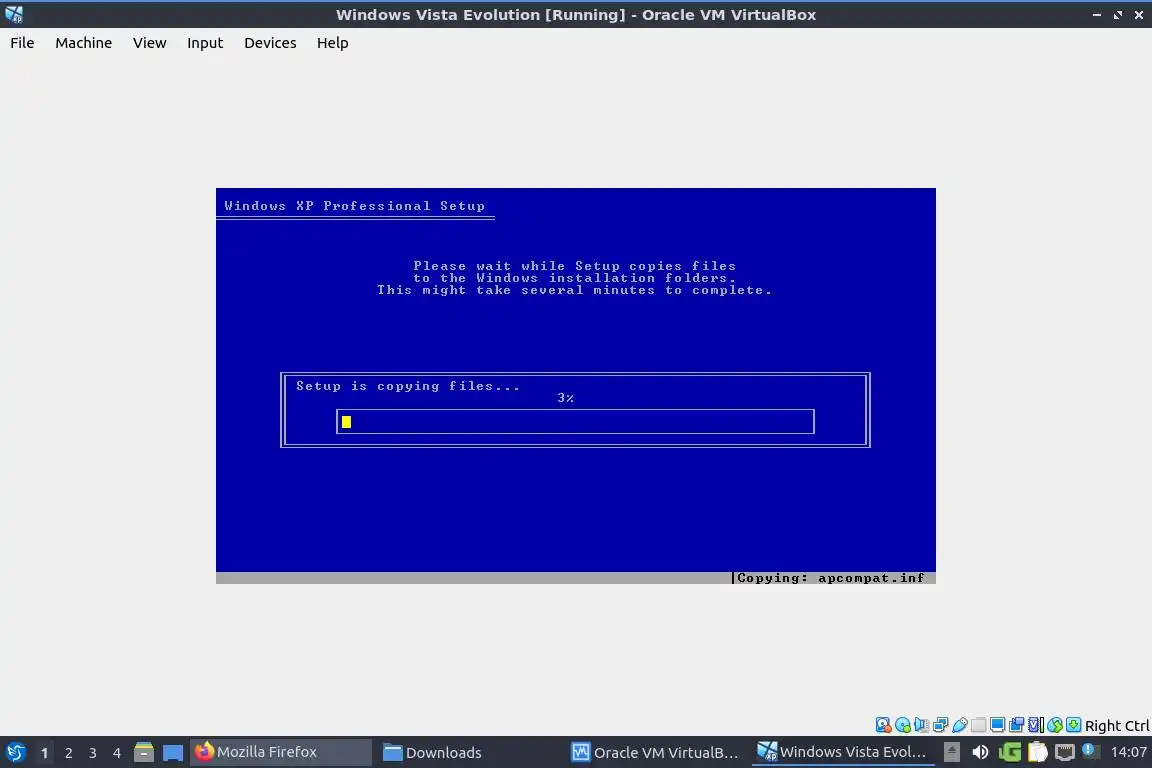Click the 'Copying: apcompat.inf' status text

tap(830, 578)
